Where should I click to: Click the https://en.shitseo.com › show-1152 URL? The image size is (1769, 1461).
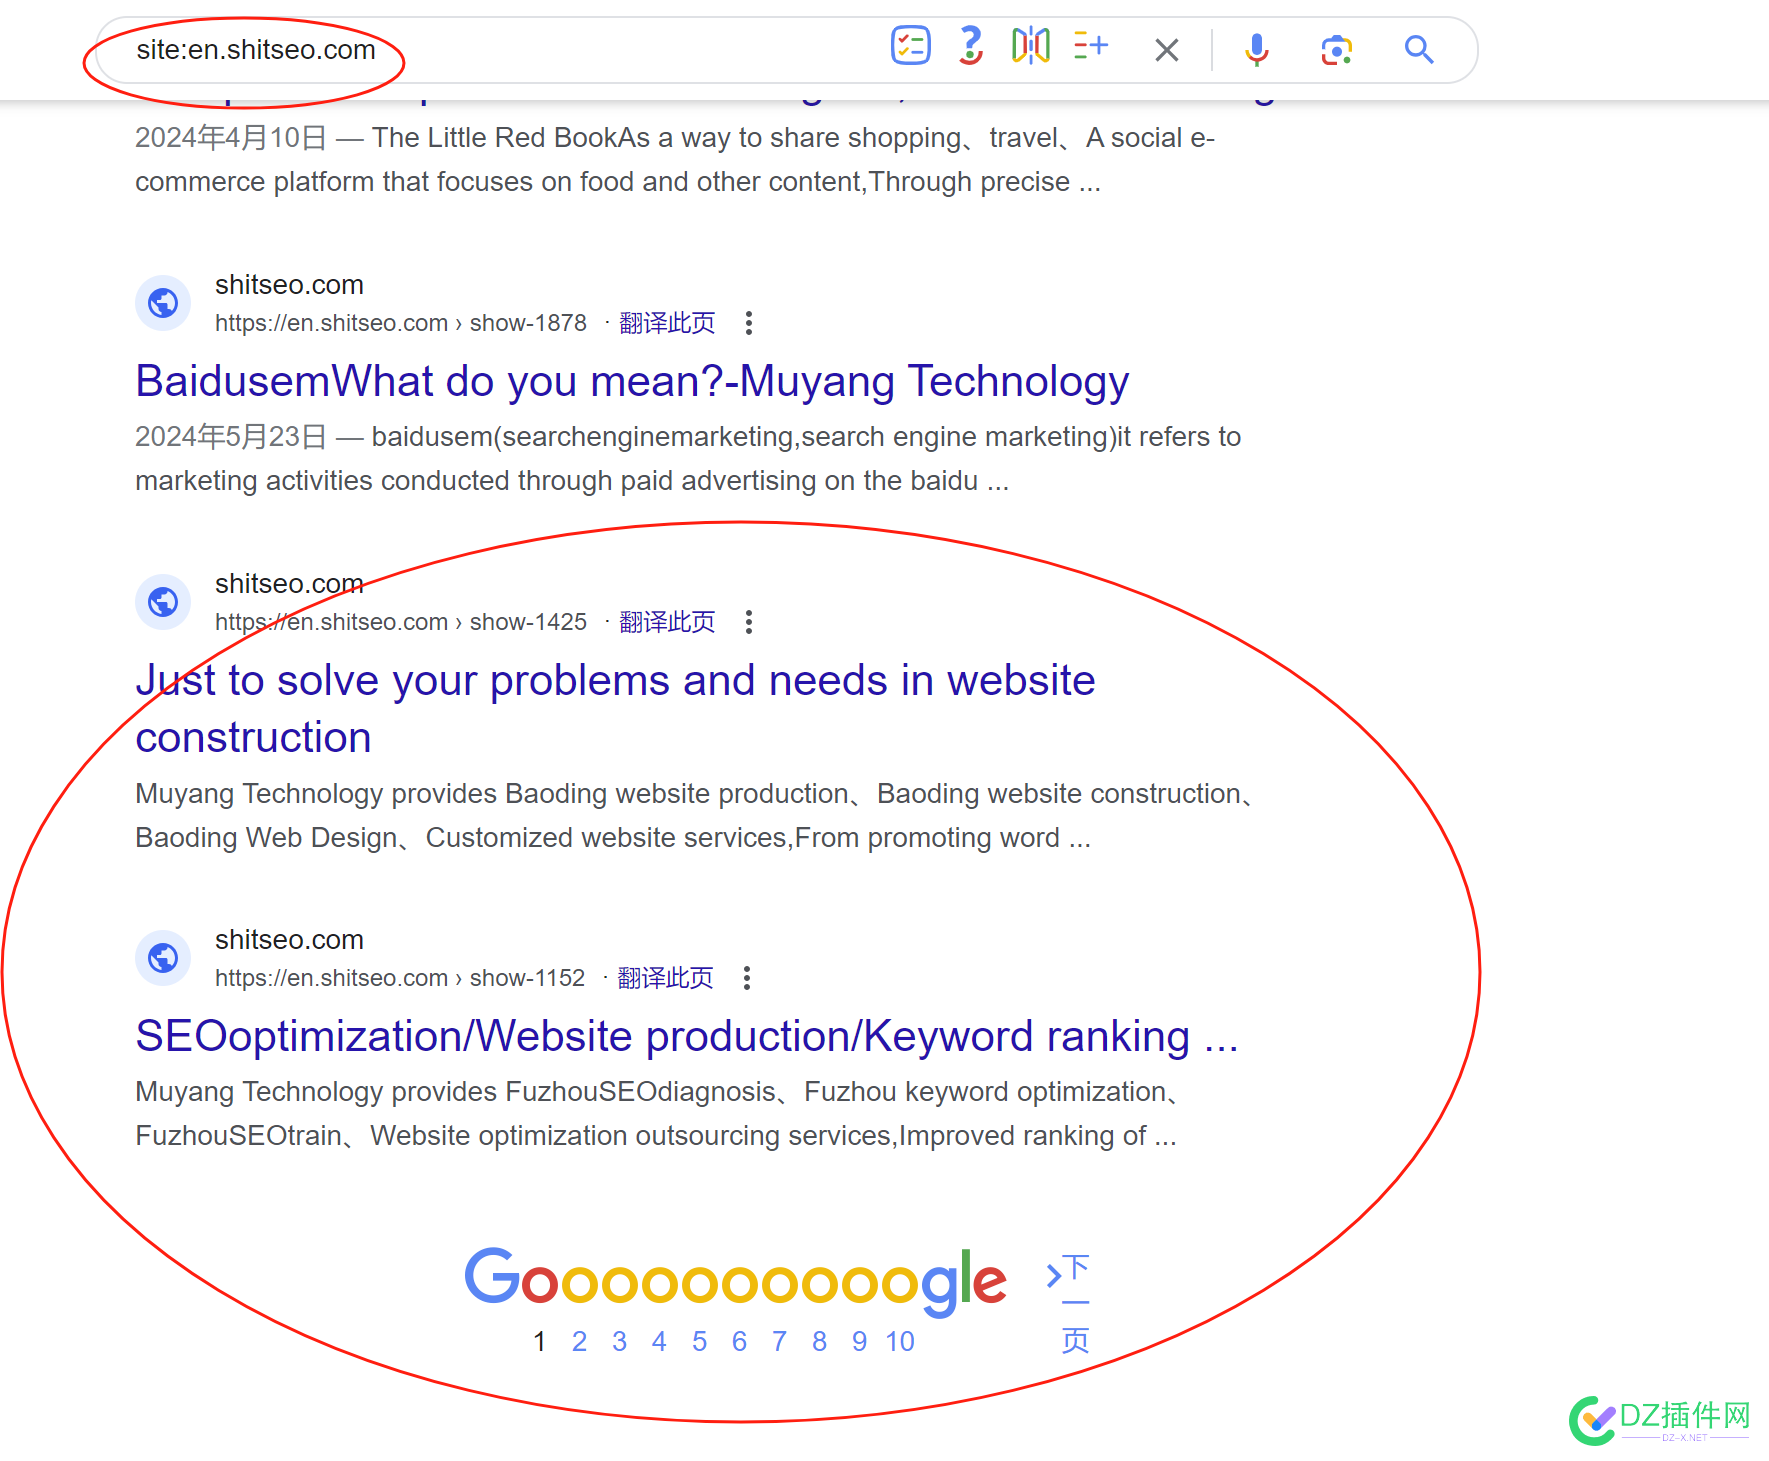pos(400,978)
